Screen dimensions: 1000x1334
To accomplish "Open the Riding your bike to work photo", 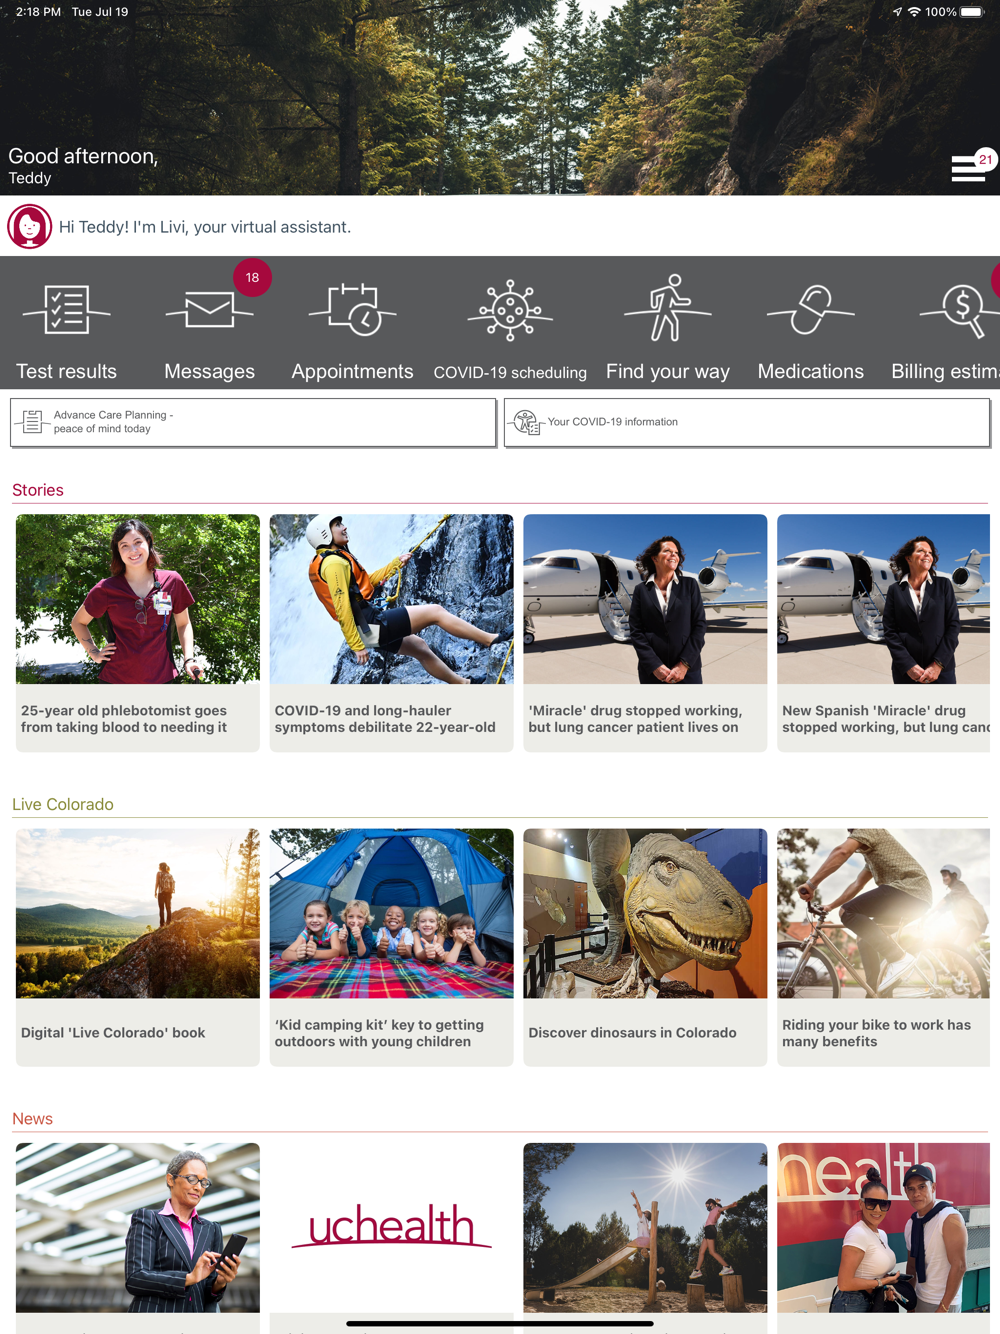I will coord(884,913).
